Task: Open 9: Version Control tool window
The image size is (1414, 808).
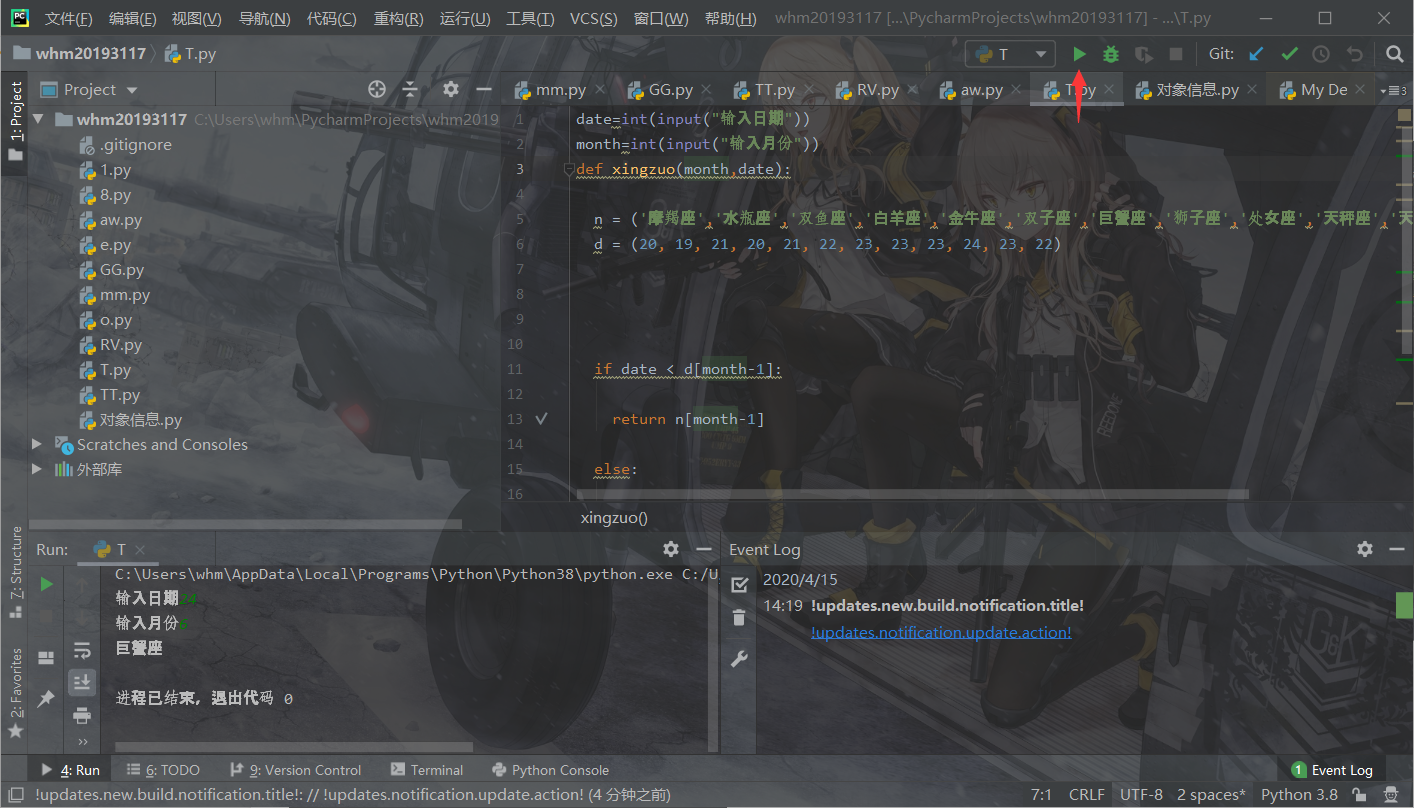Action: click(295, 770)
